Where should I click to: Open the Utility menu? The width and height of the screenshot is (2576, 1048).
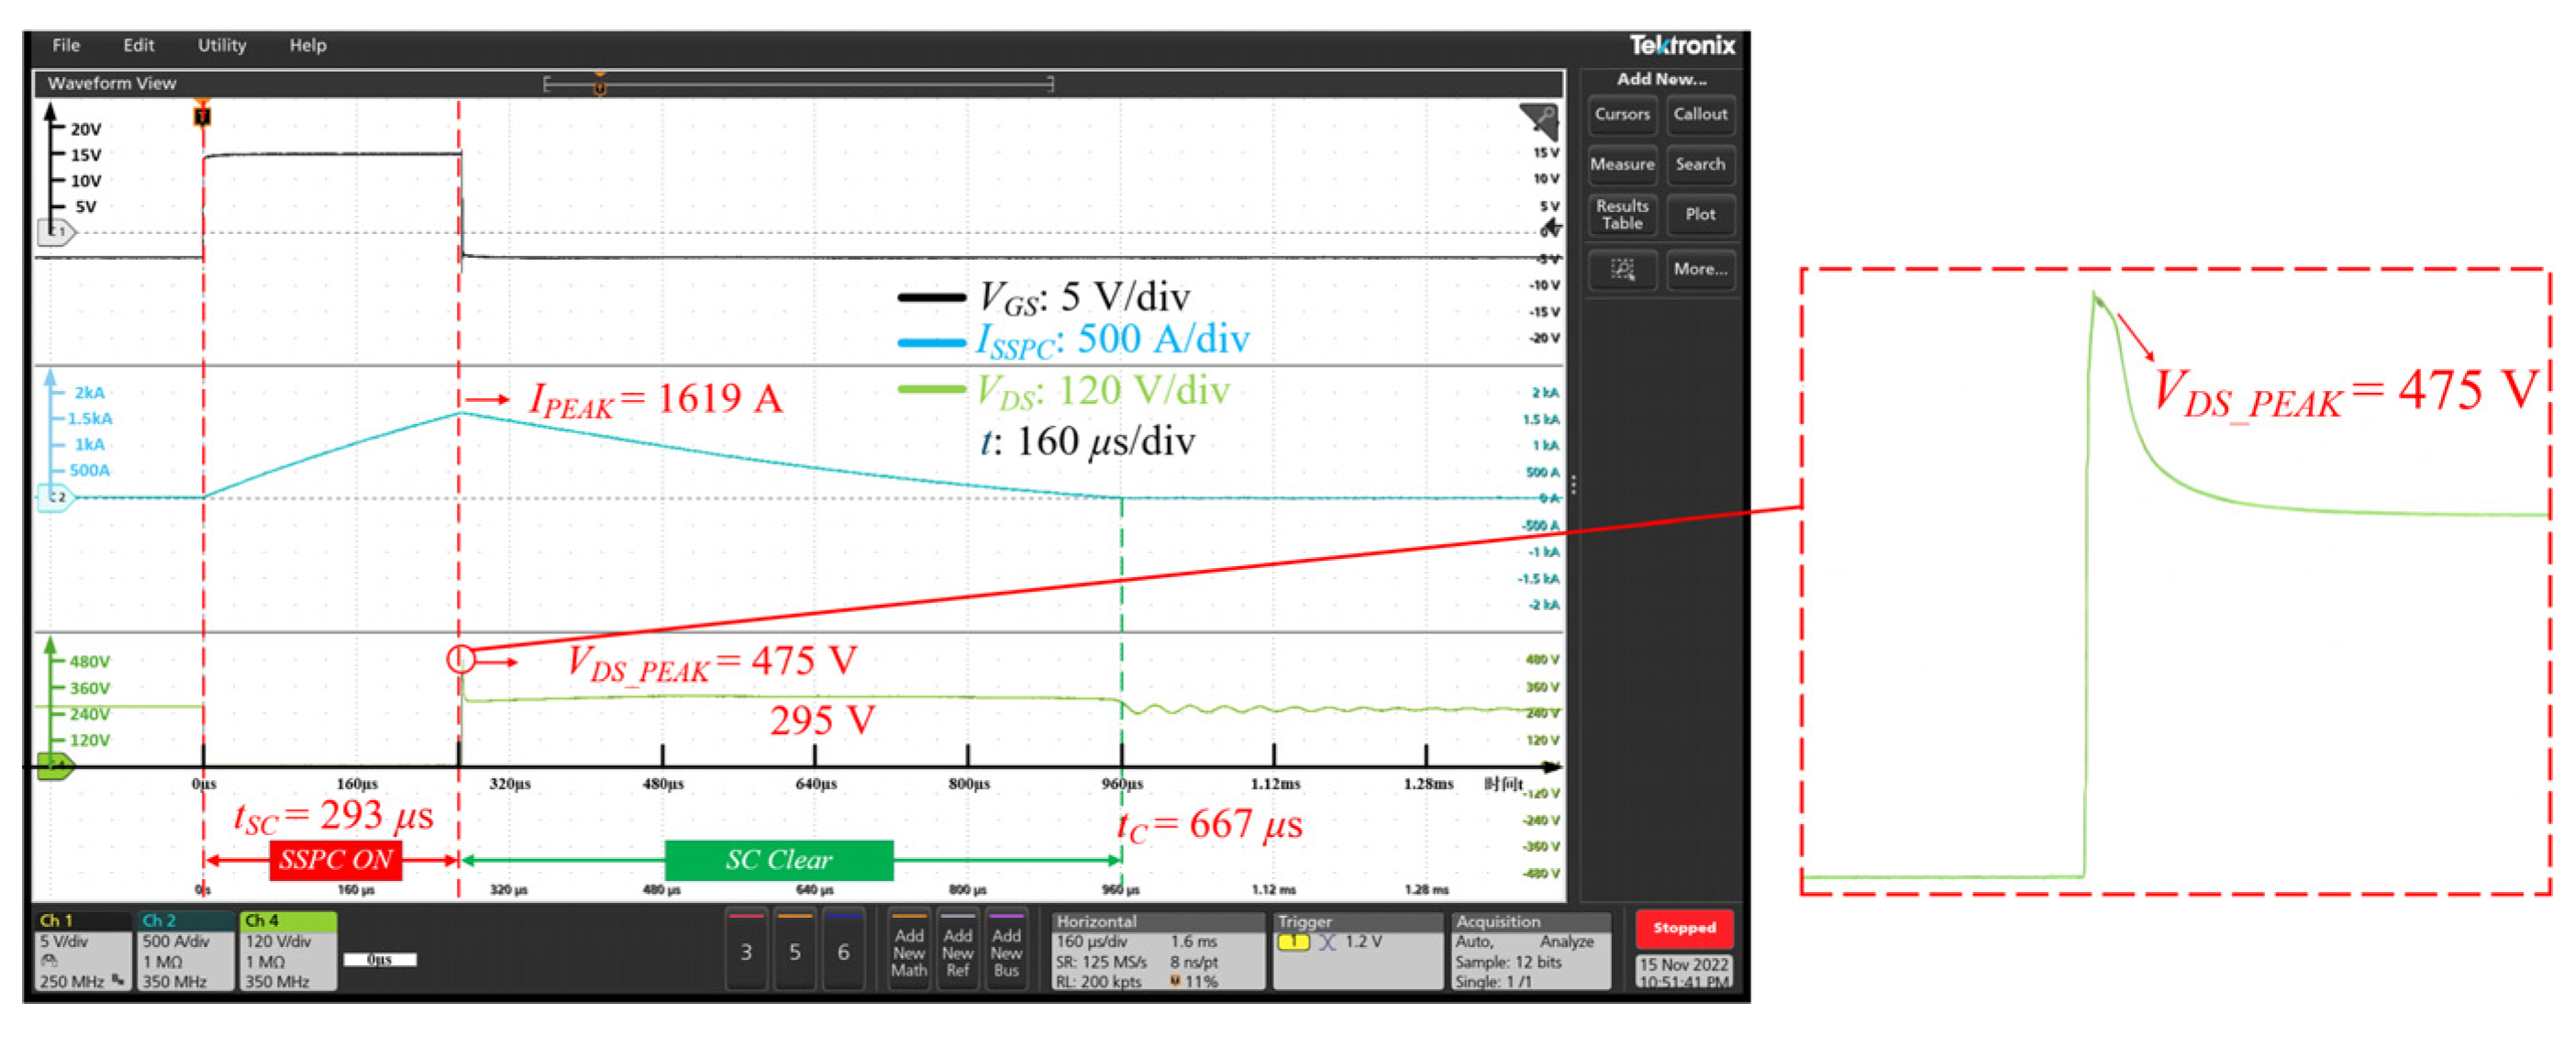click(x=221, y=45)
